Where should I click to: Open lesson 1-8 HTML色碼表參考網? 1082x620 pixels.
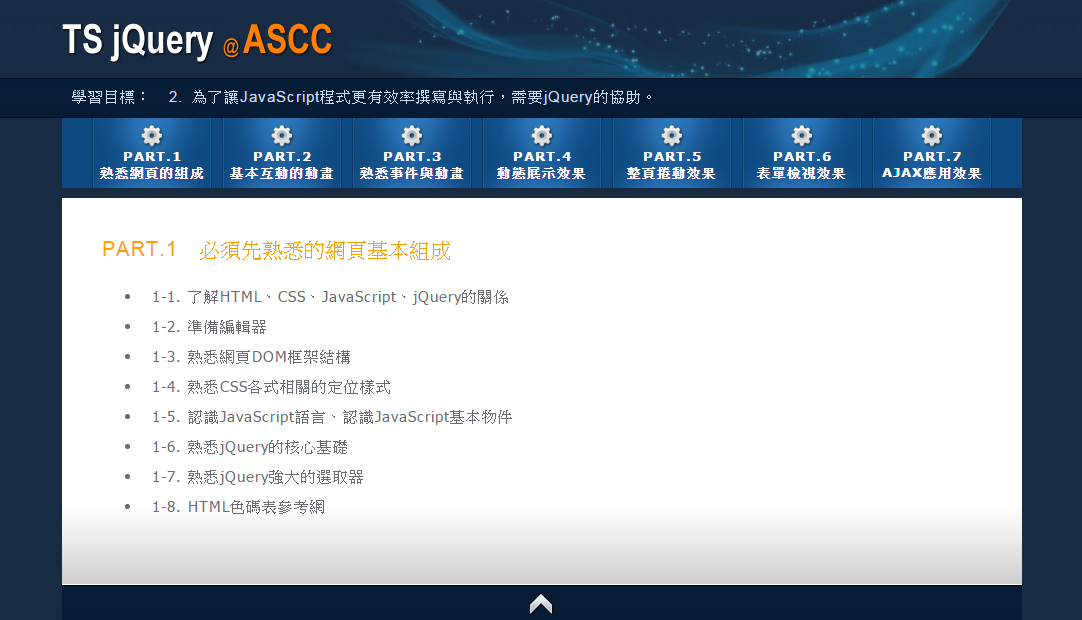pos(238,507)
